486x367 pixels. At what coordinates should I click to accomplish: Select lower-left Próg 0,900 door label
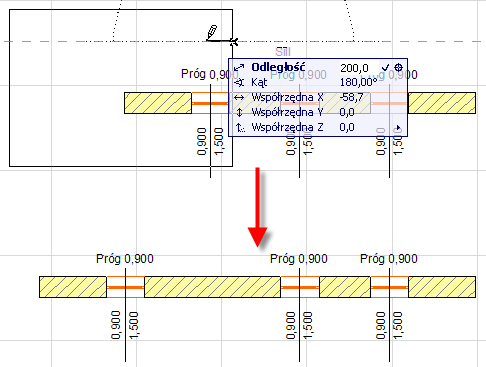pyautogui.click(x=125, y=259)
